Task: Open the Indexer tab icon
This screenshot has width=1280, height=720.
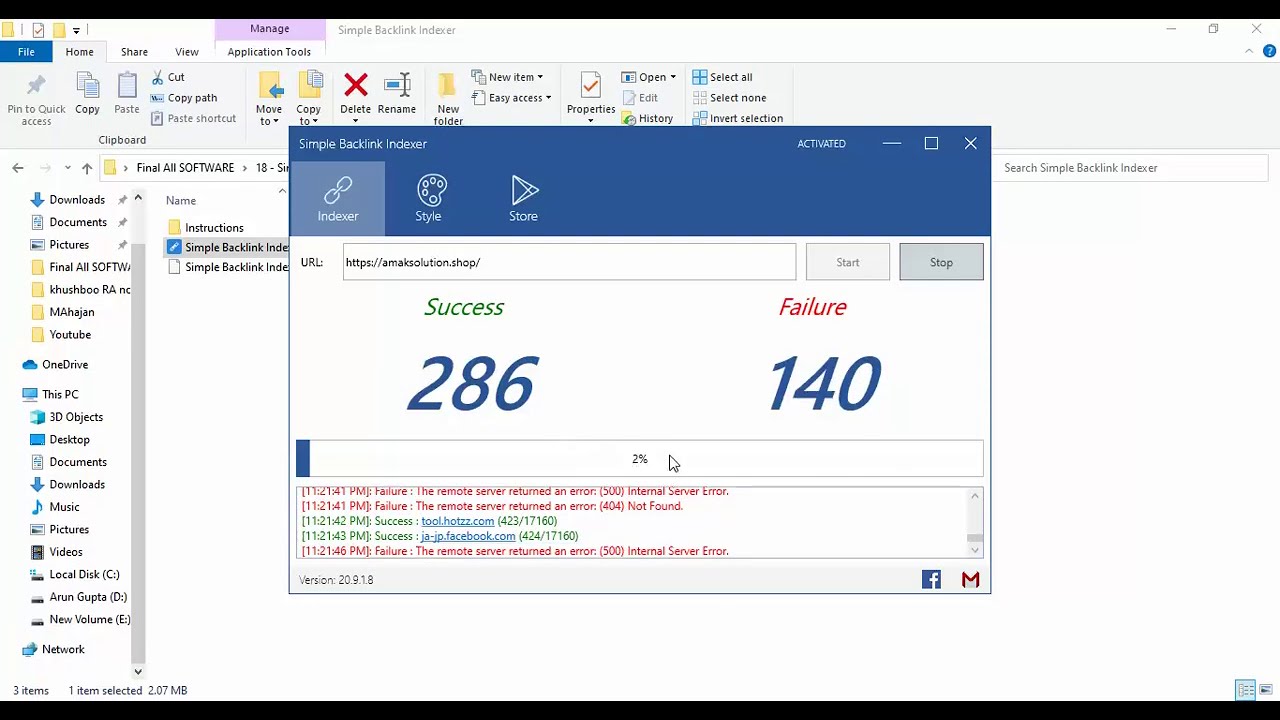Action: point(338,198)
